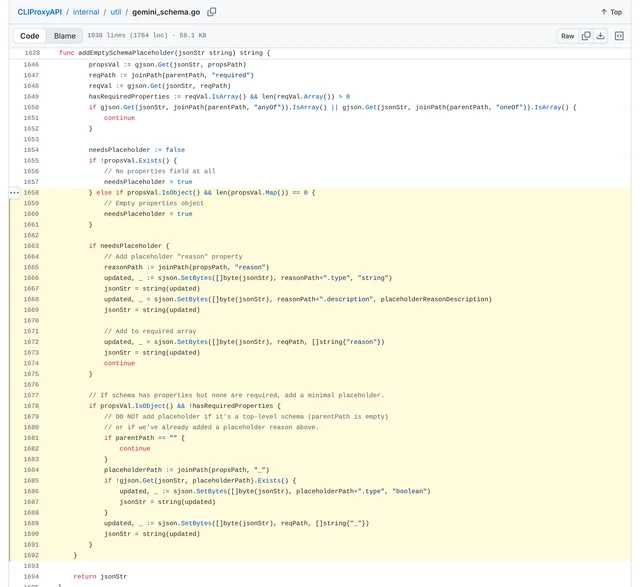Click comment '// No properties field at all'
The image size is (640, 587).
point(160,171)
